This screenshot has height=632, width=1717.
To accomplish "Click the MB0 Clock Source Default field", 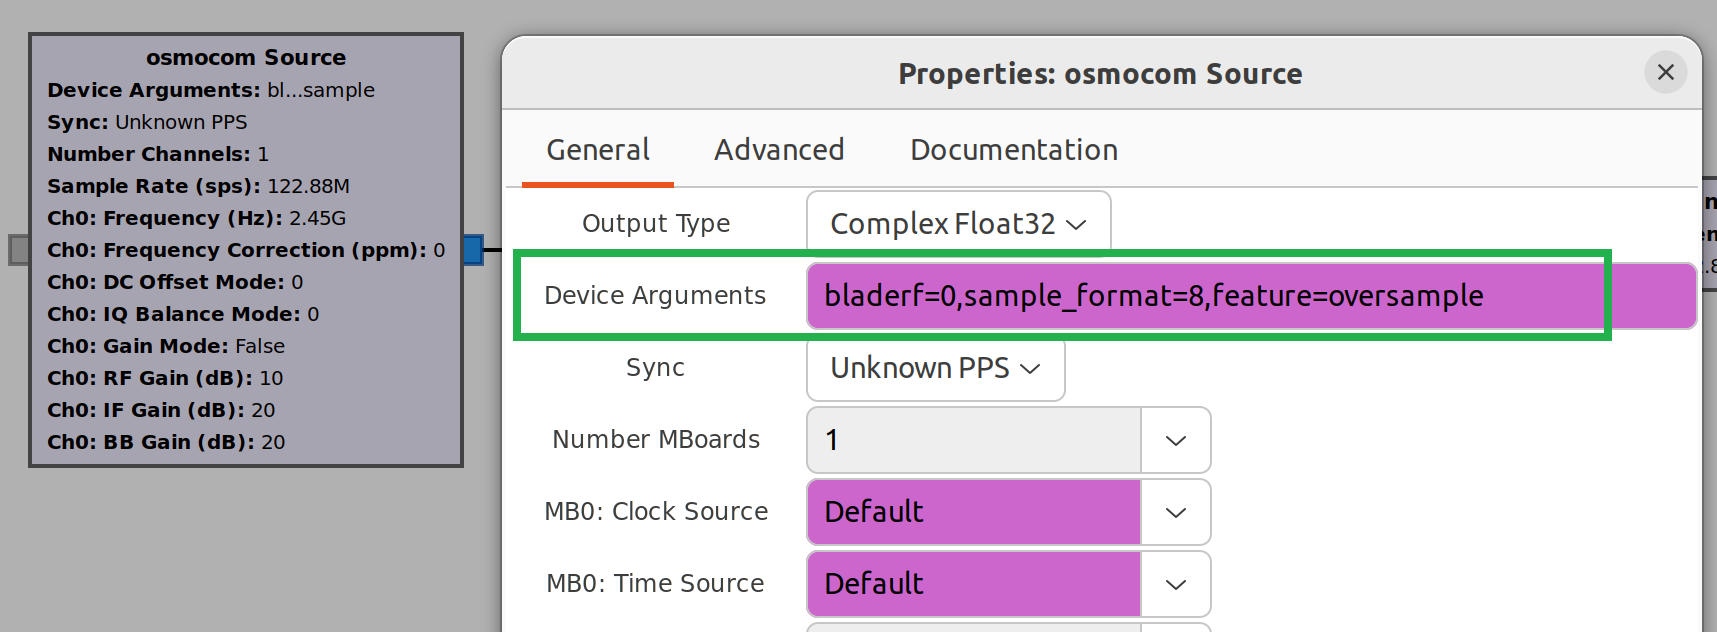I will (973, 512).
